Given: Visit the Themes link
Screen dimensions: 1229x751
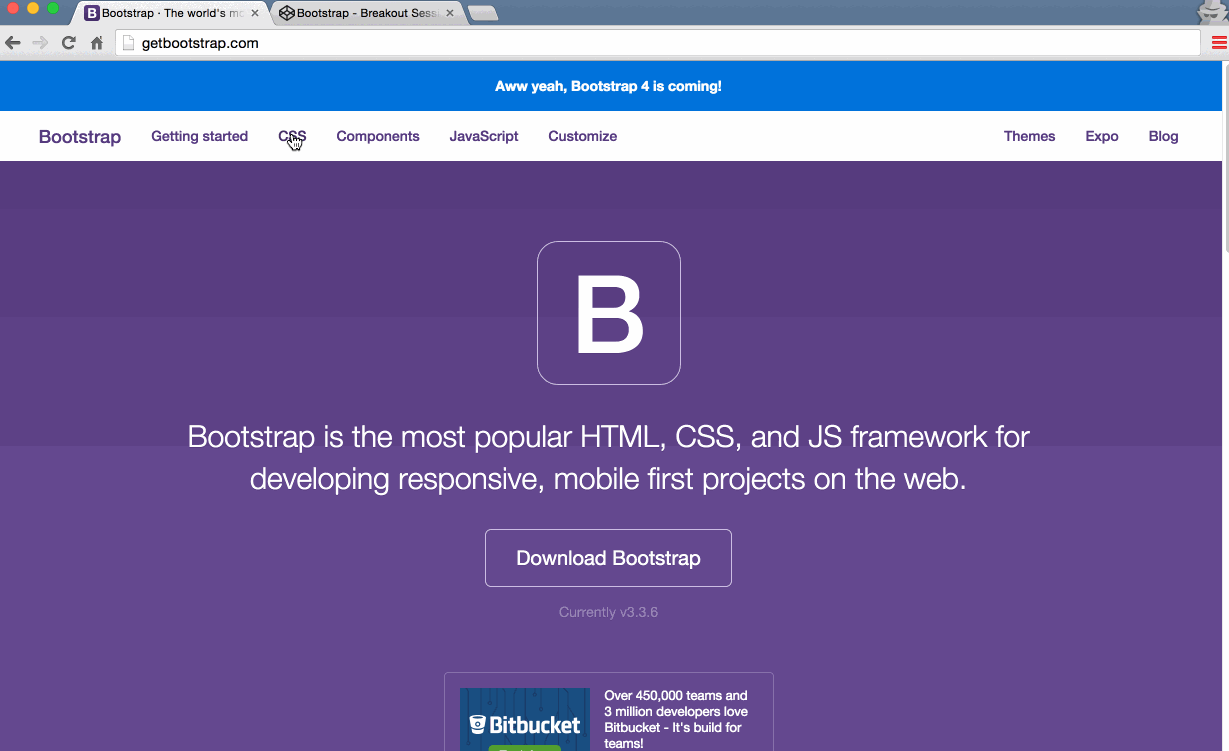Looking at the screenshot, I should click(x=1029, y=136).
